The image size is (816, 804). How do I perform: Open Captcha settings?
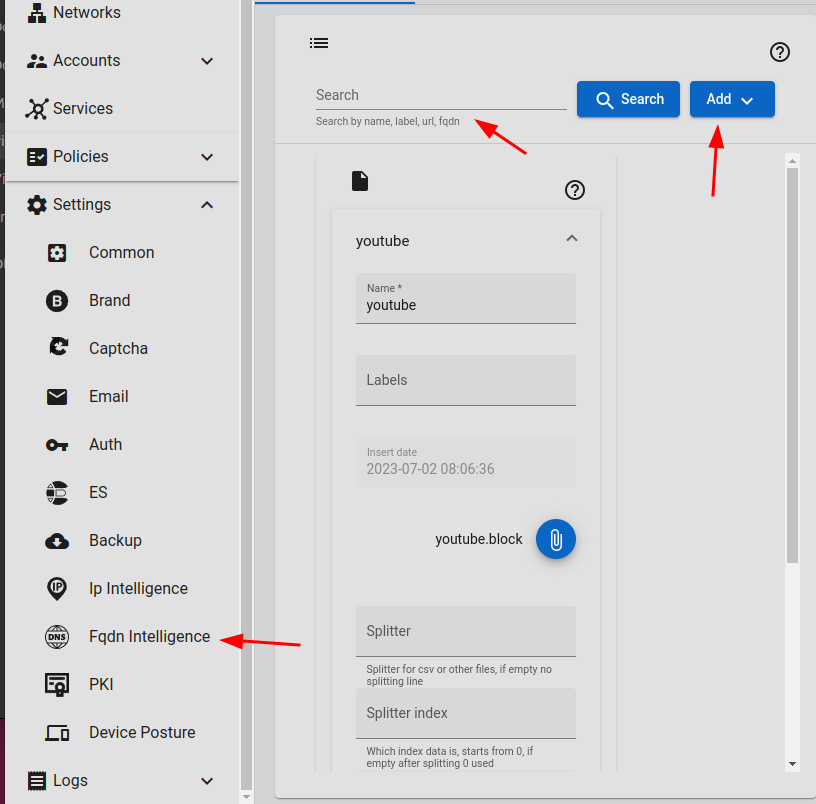[121, 348]
